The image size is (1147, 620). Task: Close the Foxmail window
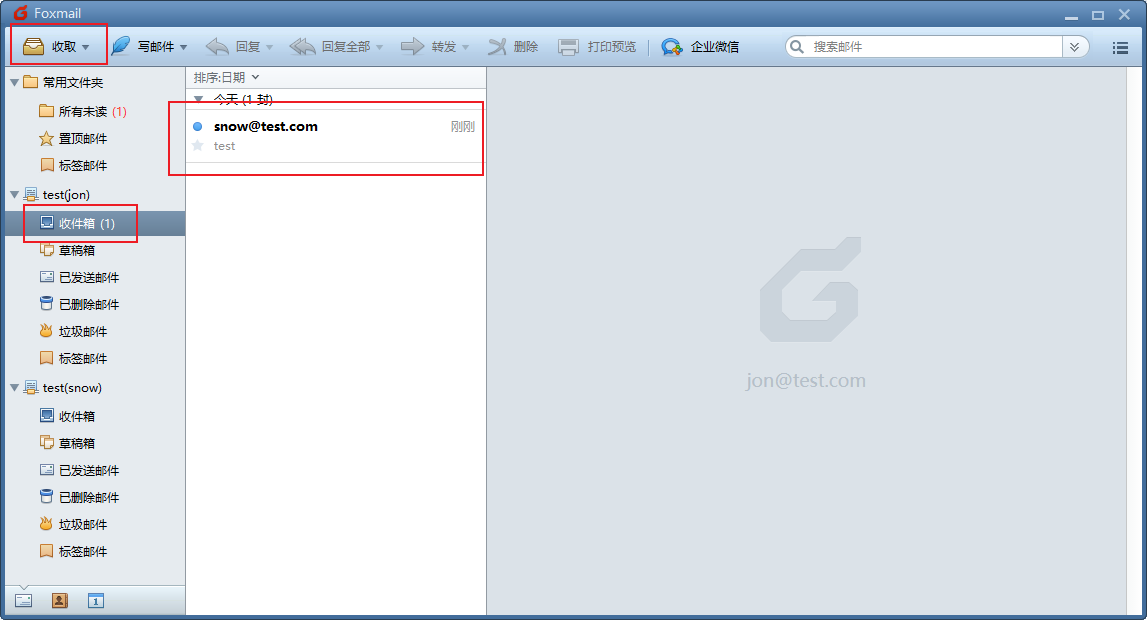click(1125, 15)
